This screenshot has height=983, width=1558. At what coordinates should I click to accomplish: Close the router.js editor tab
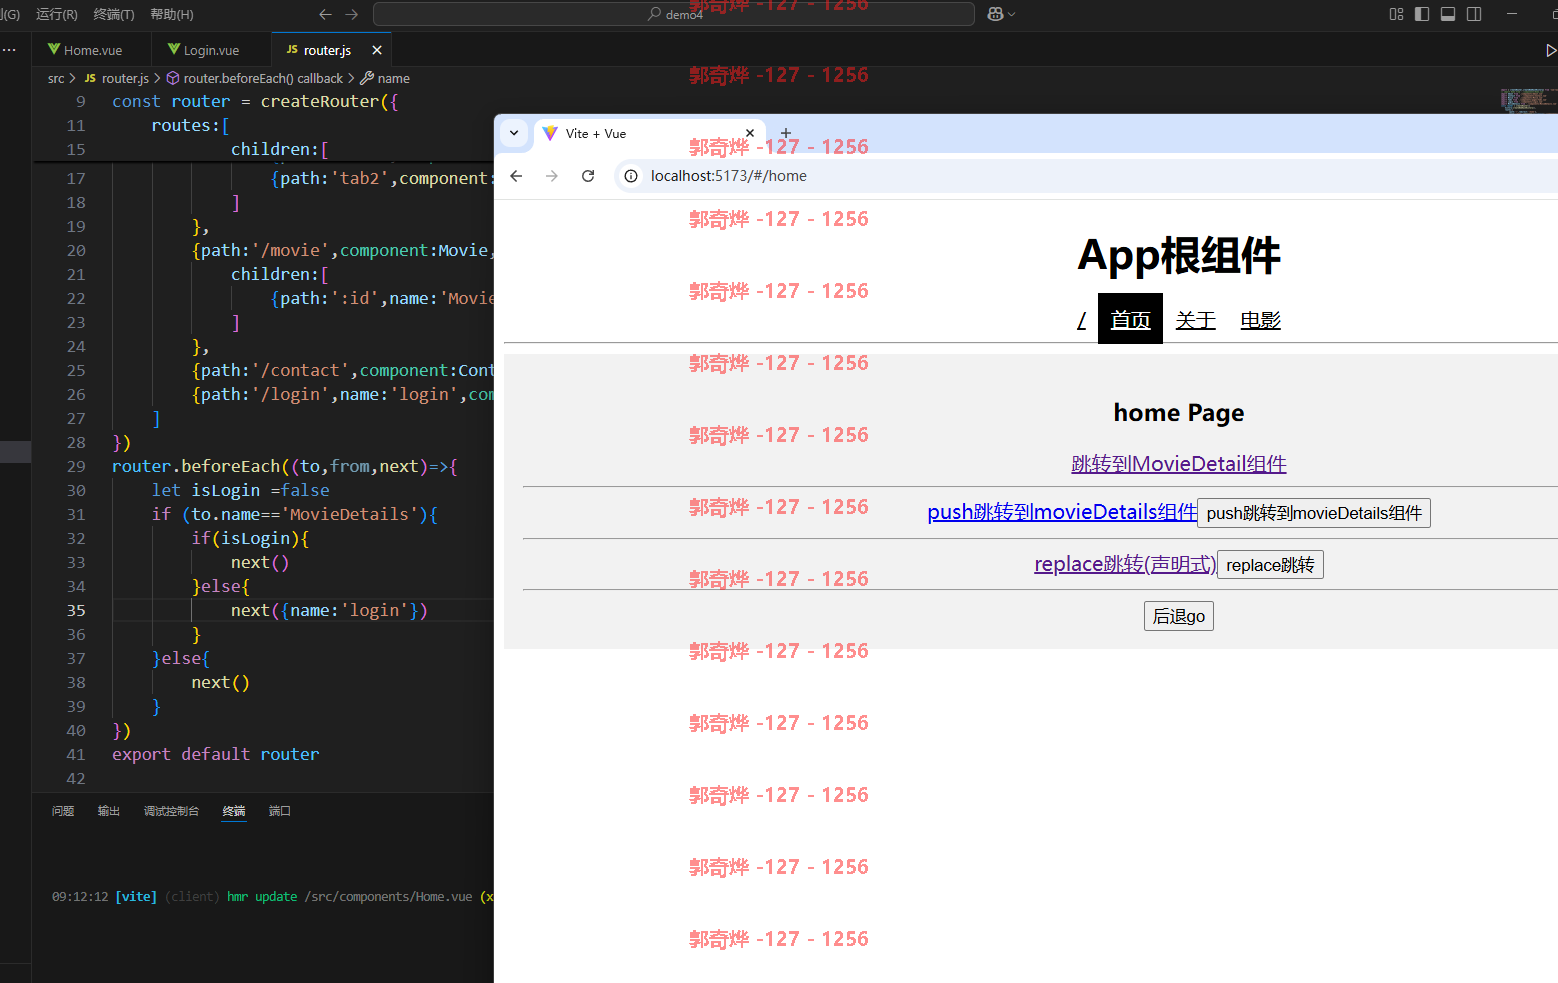tap(377, 50)
